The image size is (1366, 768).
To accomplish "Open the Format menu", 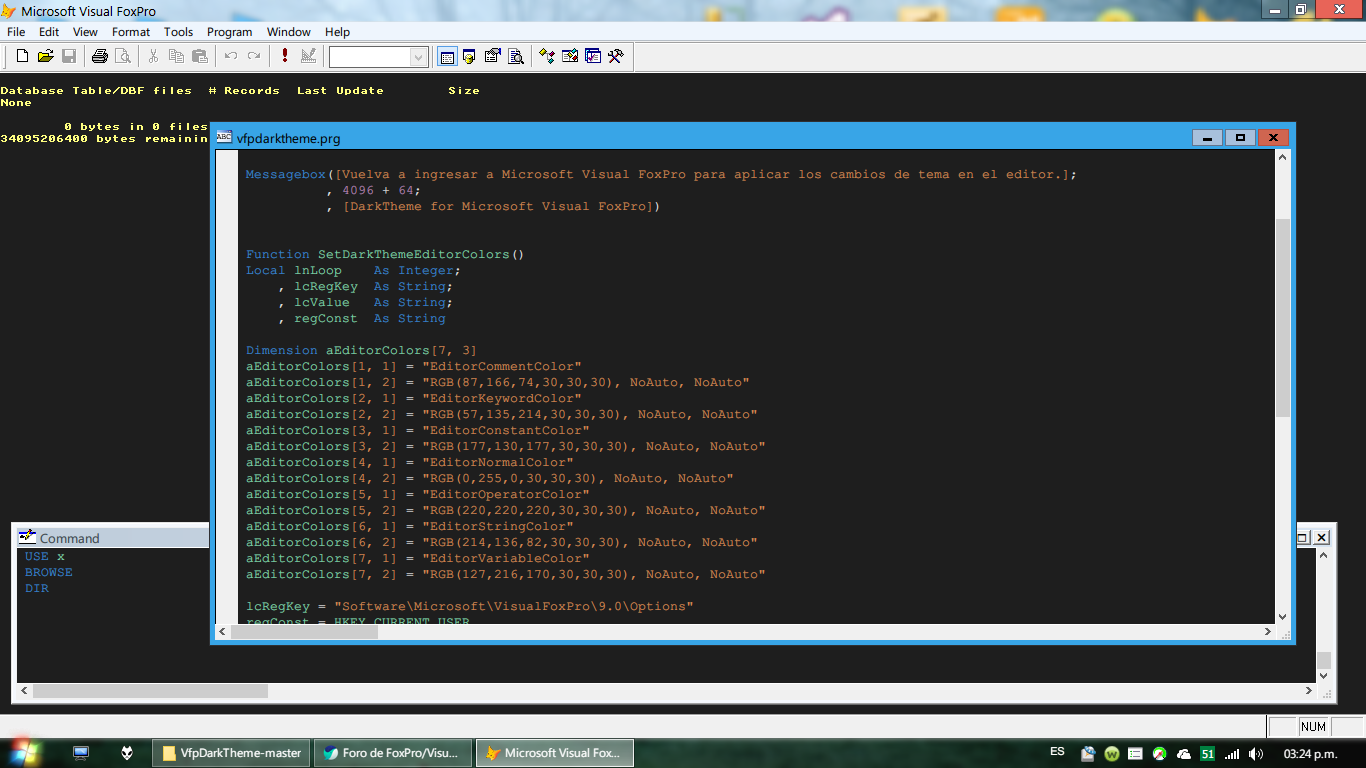I will pyautogui.click(x=131, y=32).
